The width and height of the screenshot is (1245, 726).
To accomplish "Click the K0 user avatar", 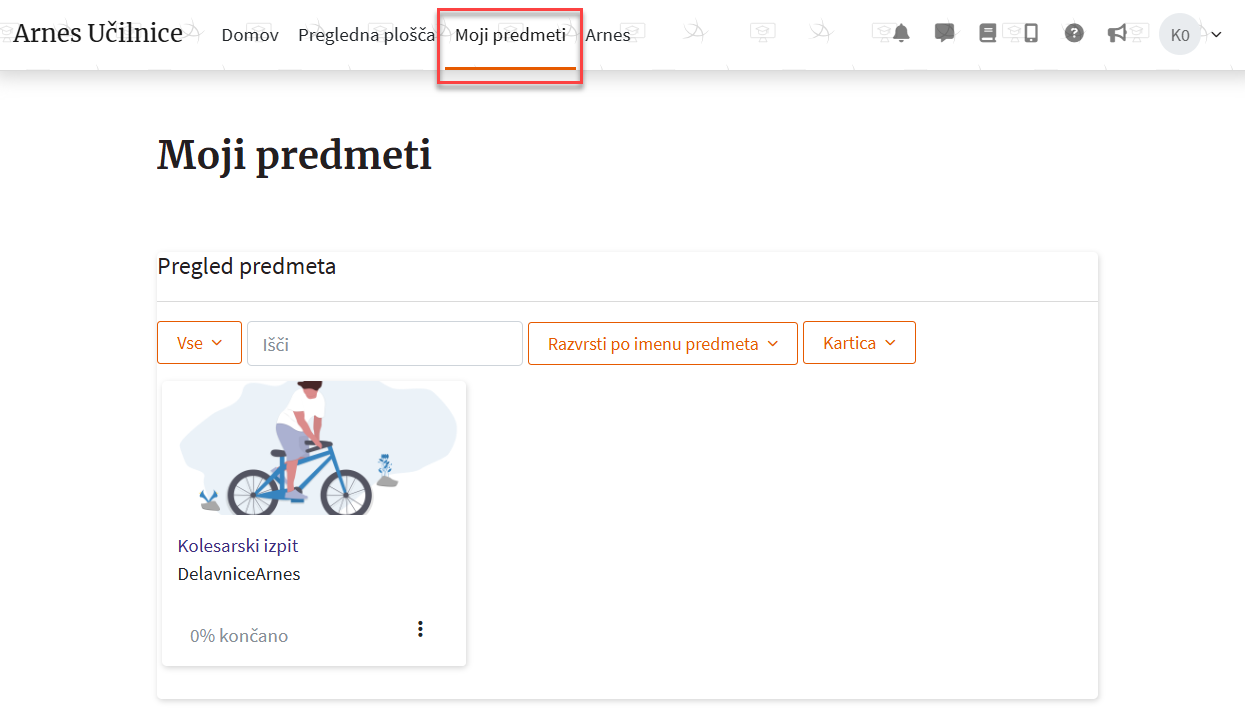I will [1179, 35].
